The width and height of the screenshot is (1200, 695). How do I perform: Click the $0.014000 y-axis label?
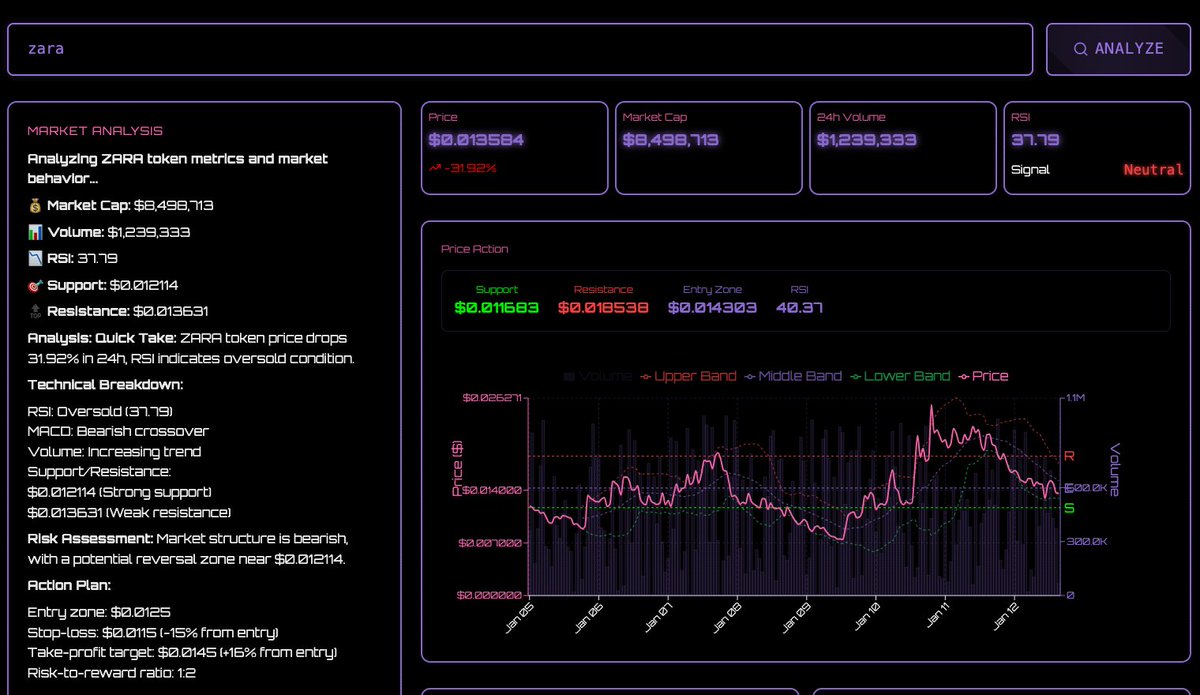click(x=492, y=490)
